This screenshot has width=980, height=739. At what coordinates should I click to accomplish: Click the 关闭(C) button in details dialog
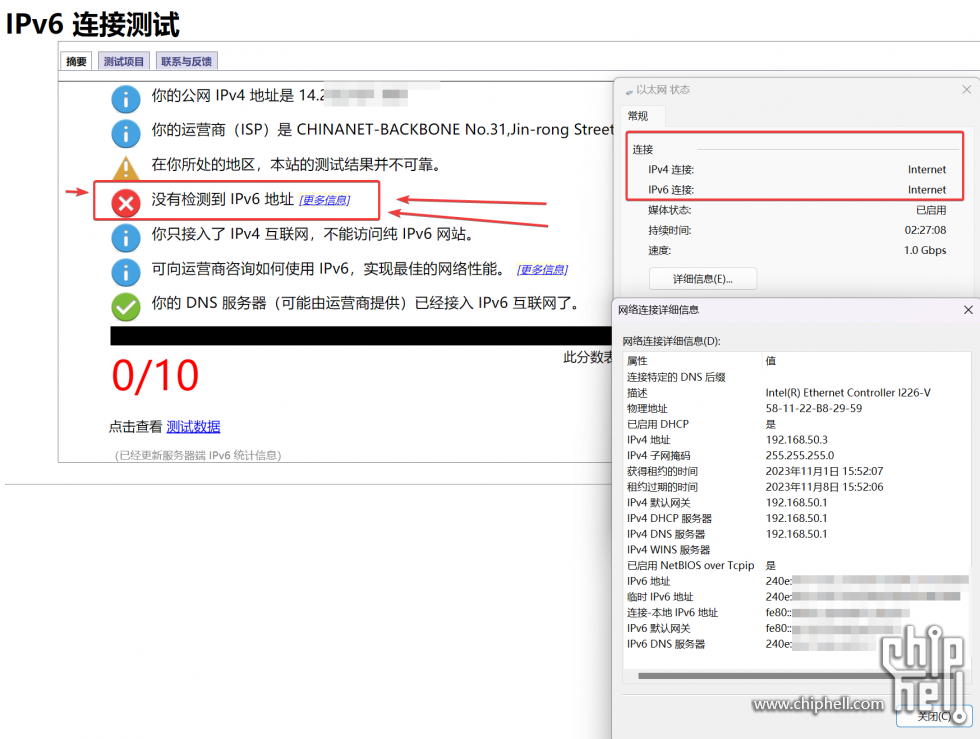click(x=934, y=716)
